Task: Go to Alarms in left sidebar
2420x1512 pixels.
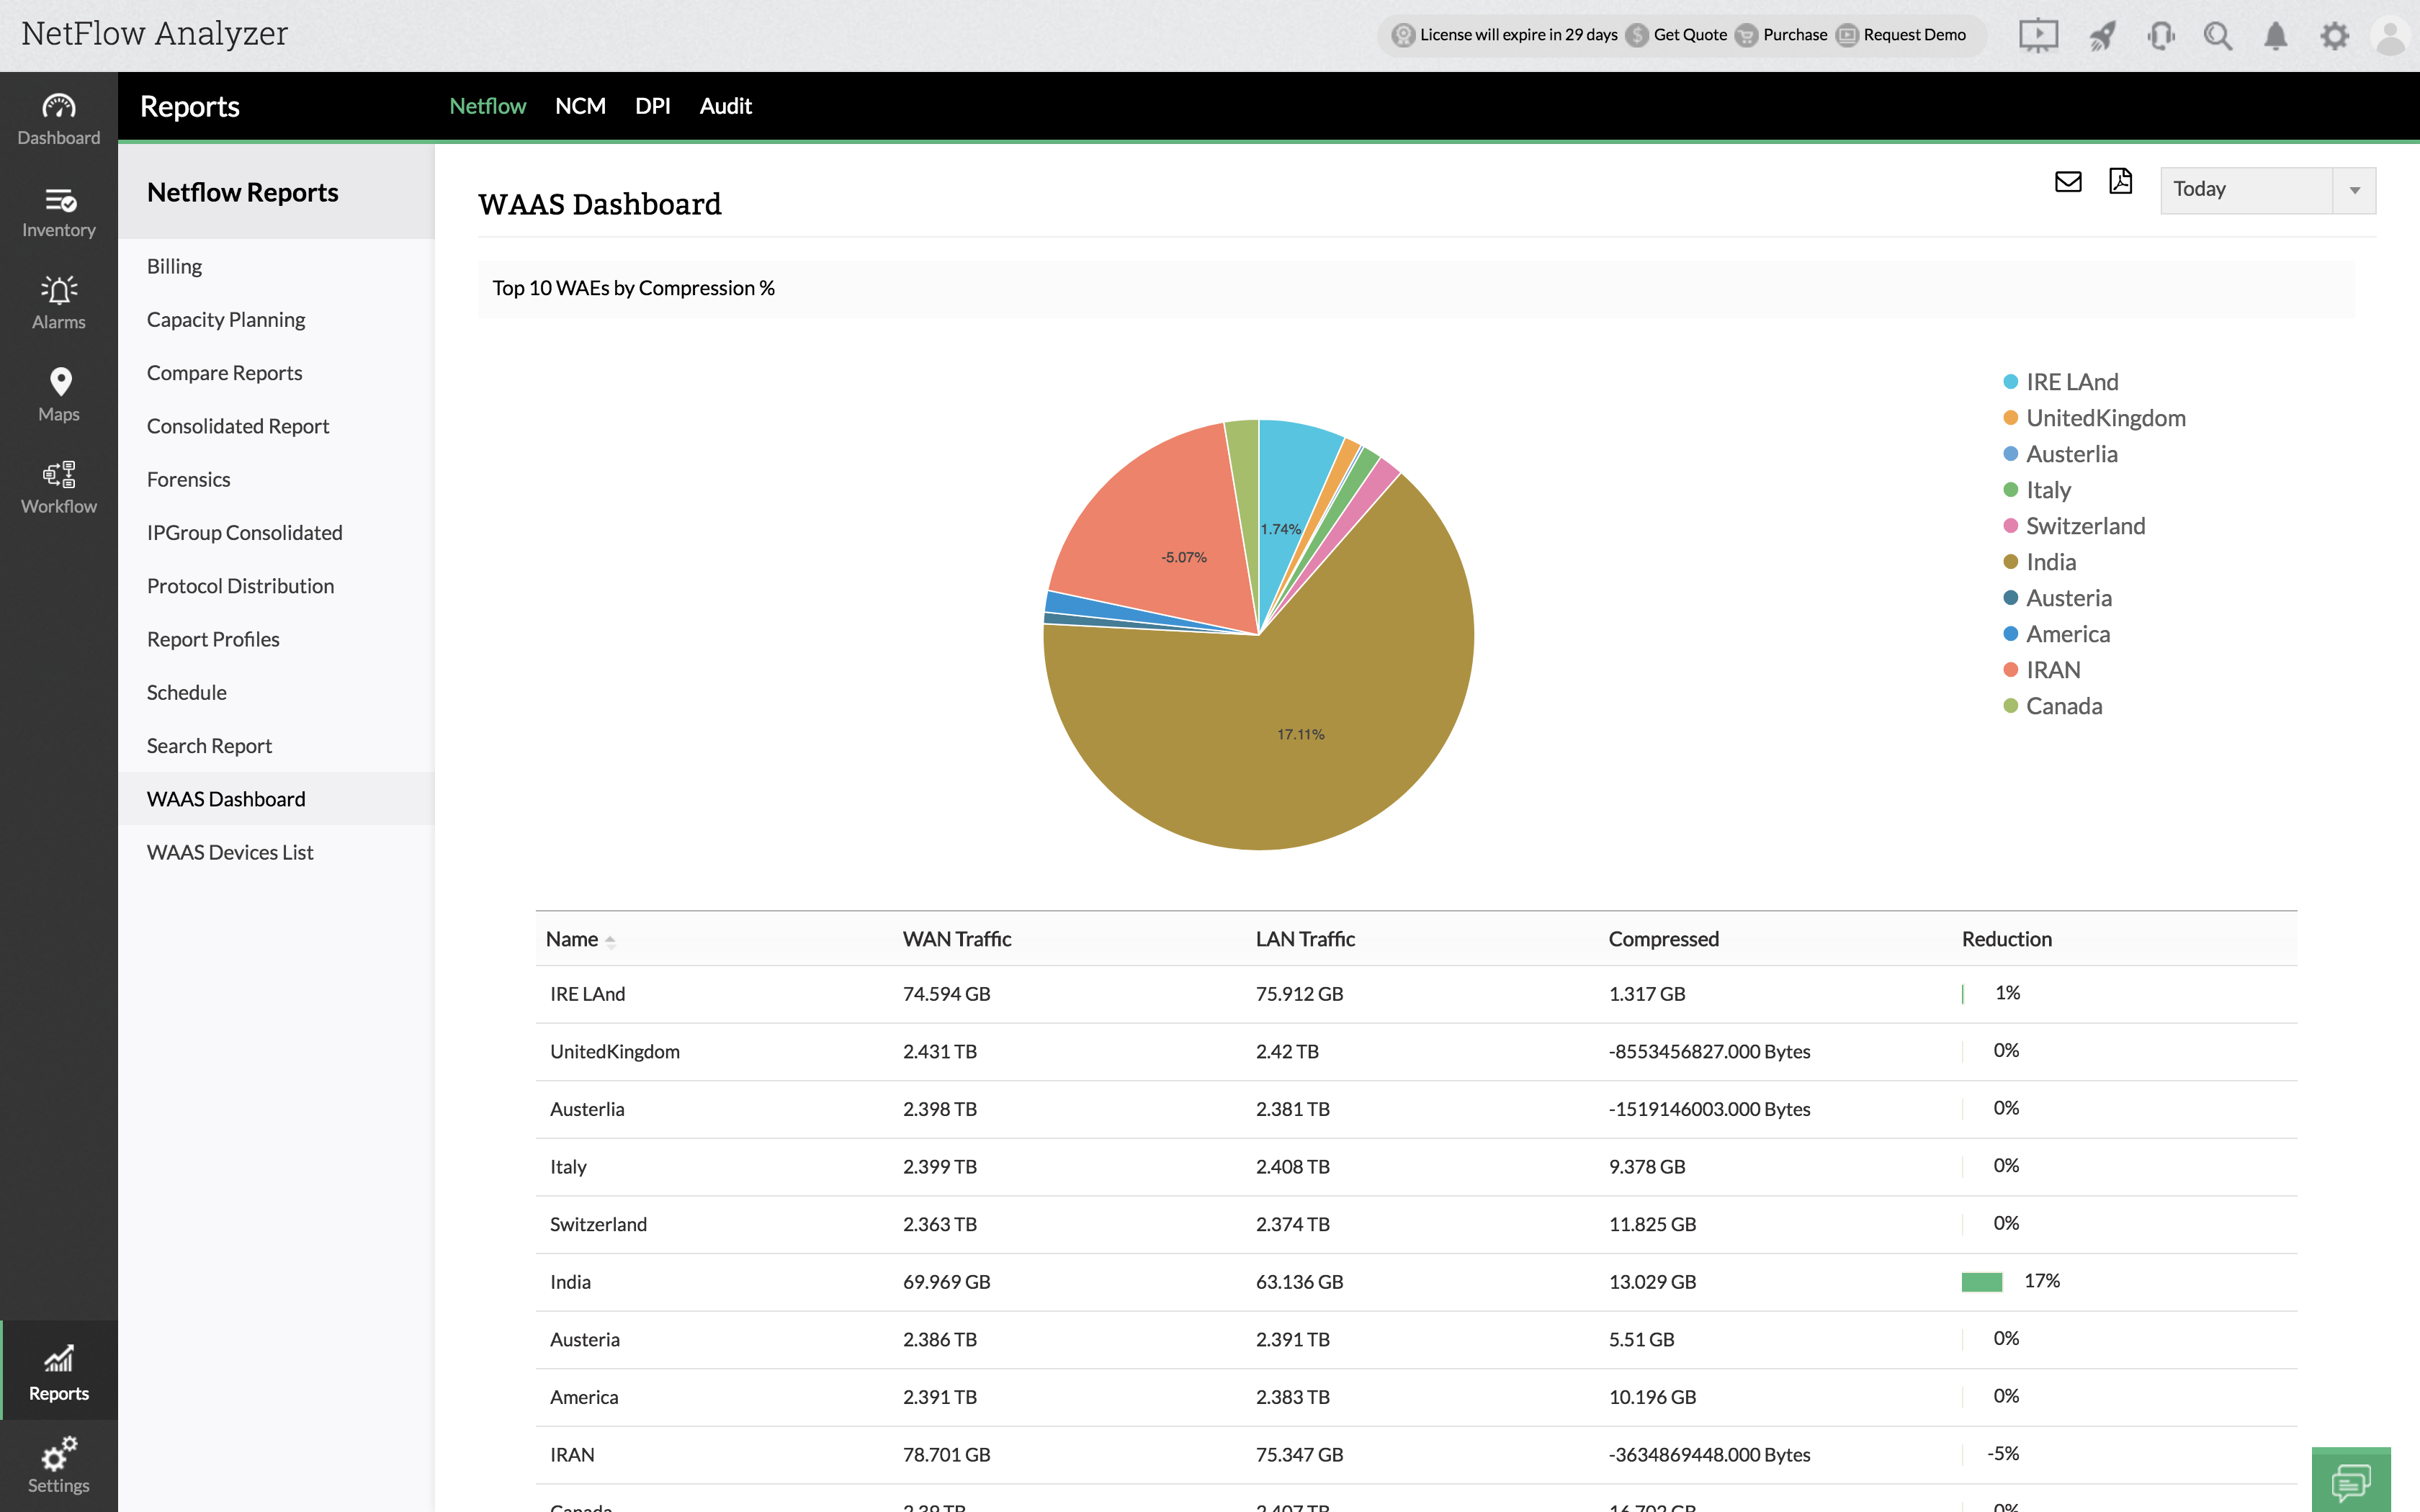Action: (x=59, y=302)
